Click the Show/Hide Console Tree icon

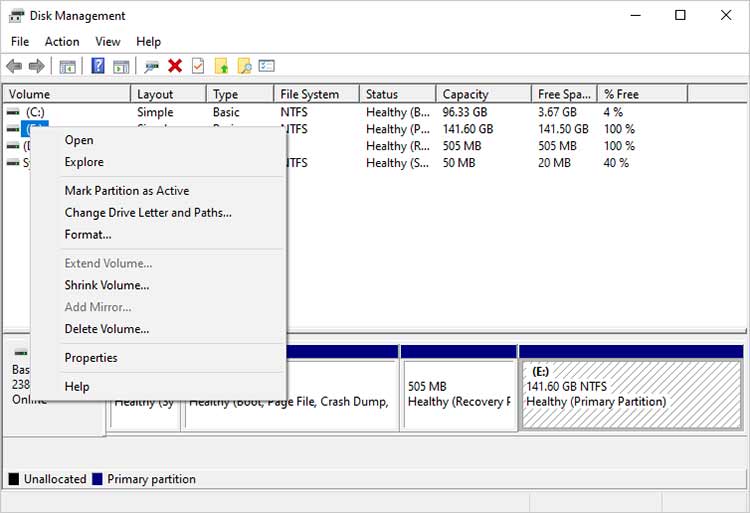pos(67,66)
